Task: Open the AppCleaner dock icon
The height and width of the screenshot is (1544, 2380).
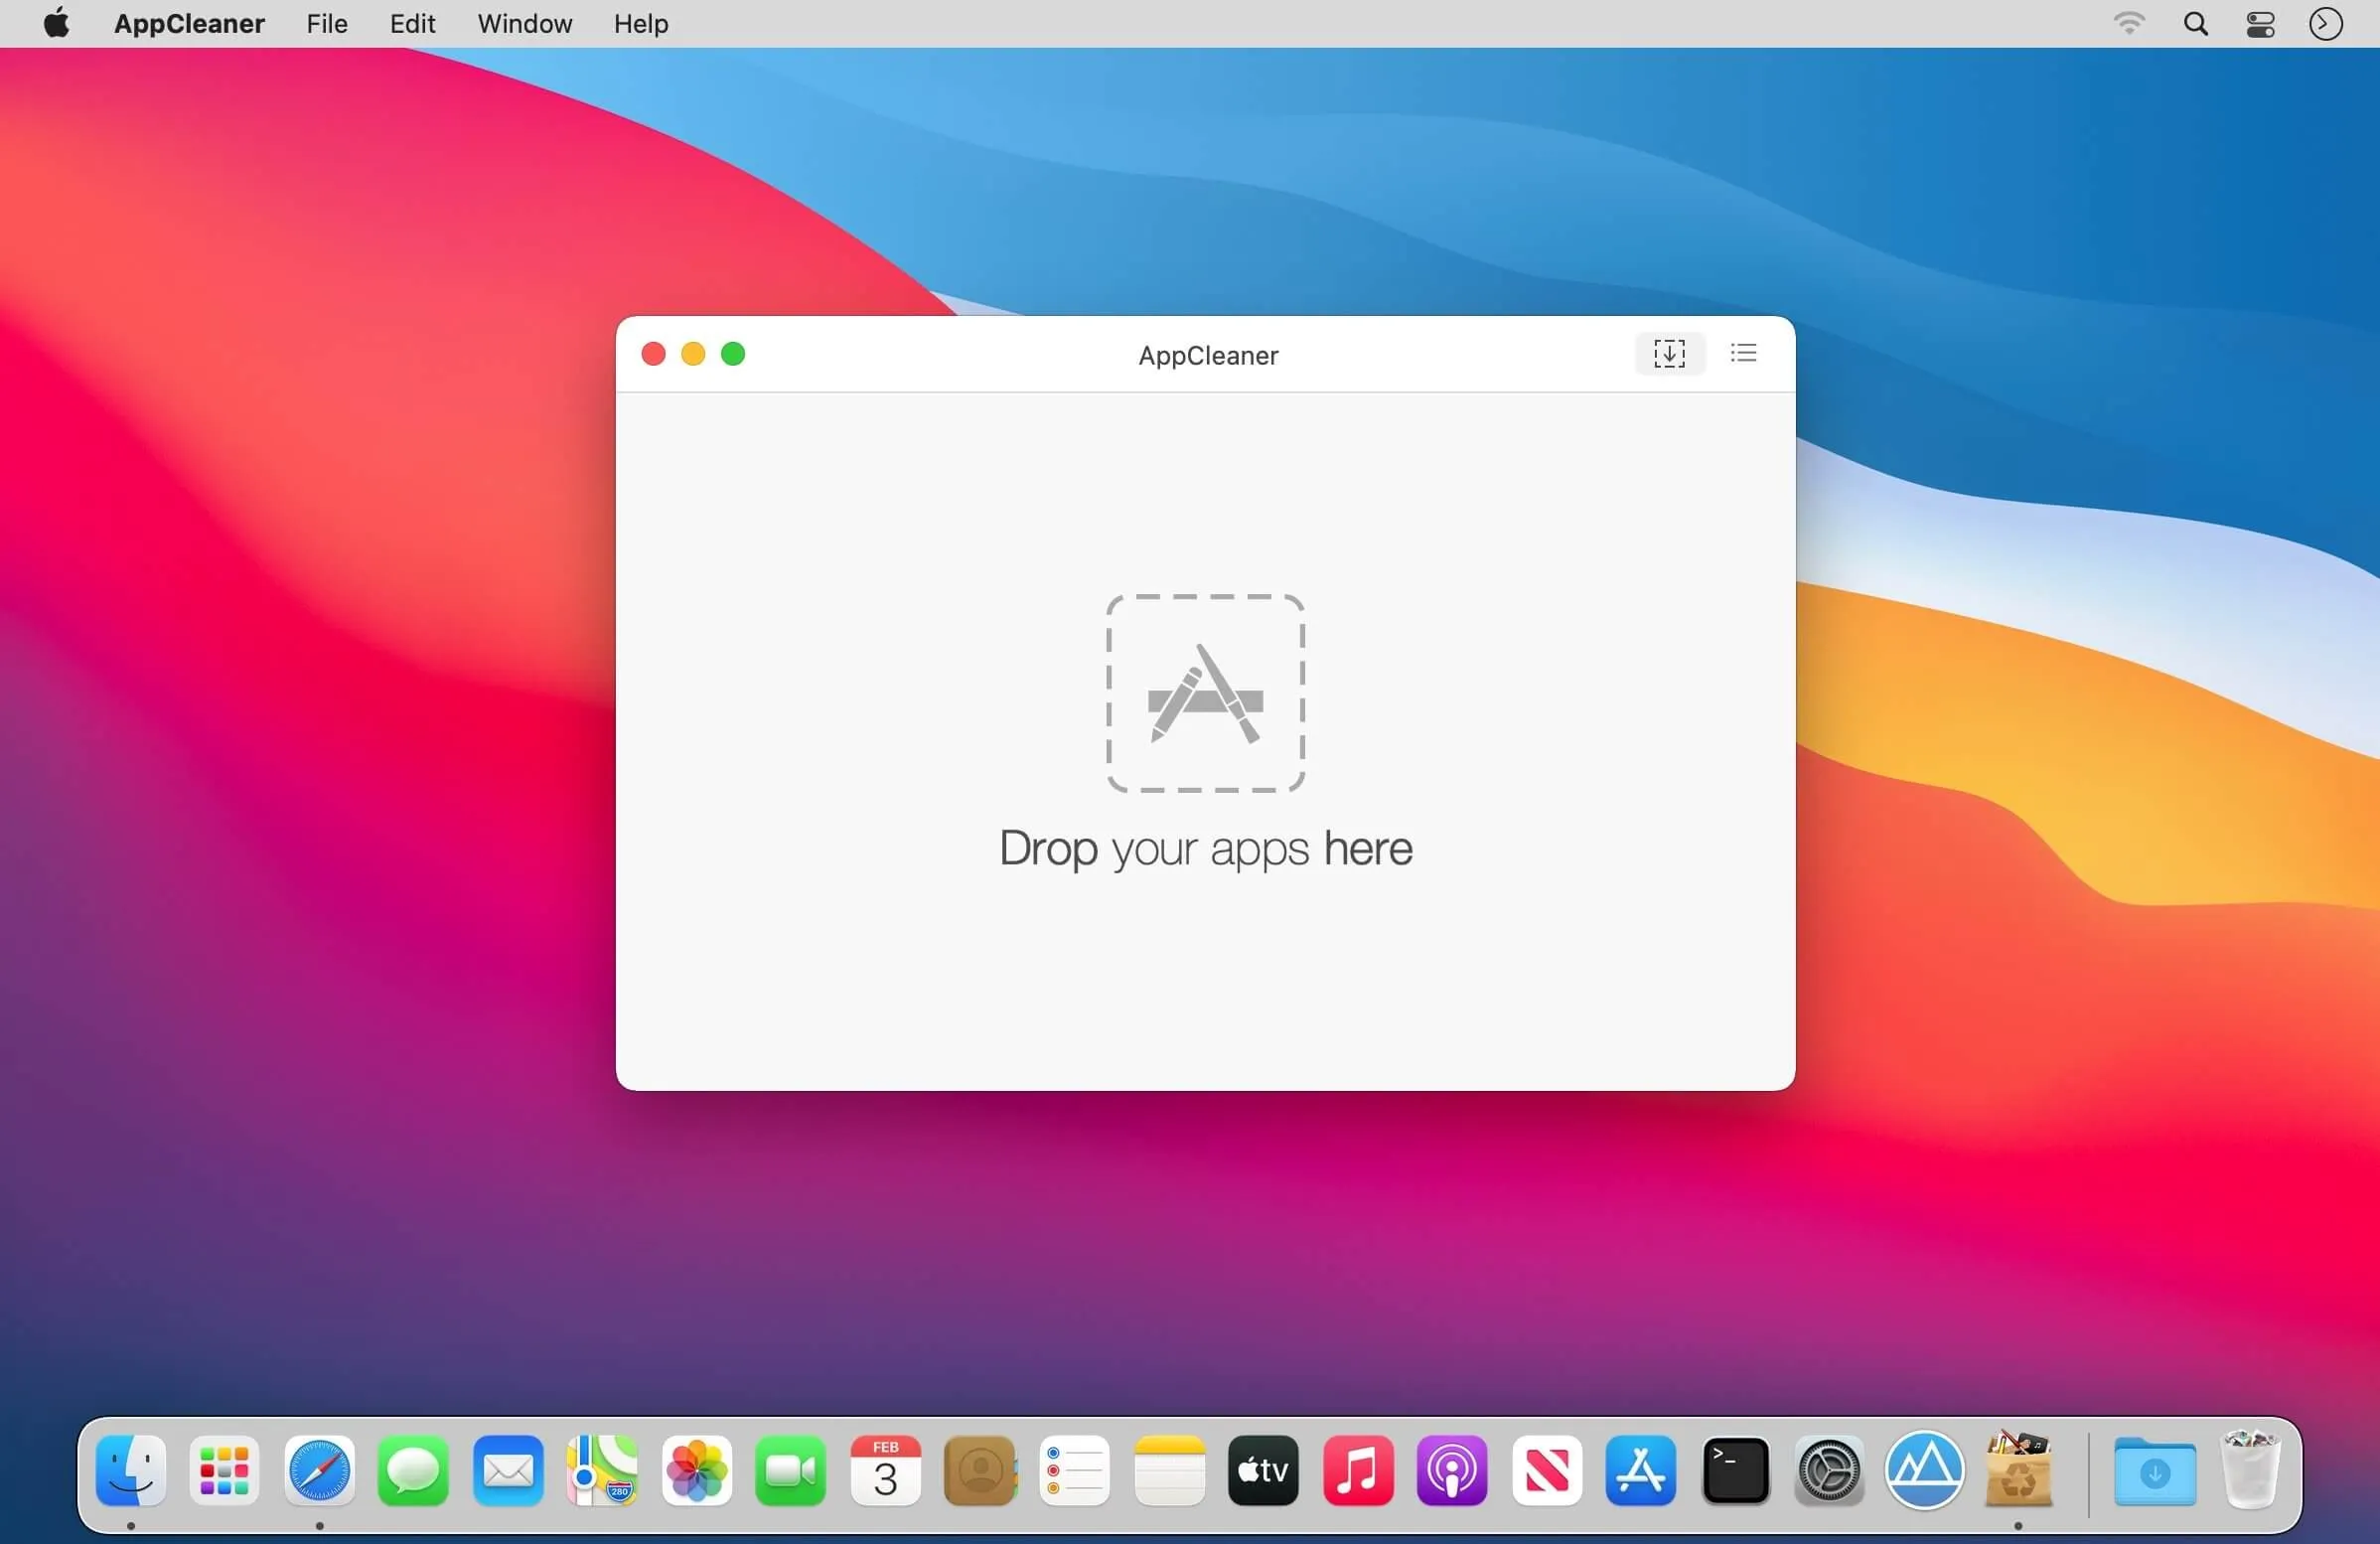Action: 1927,1471
